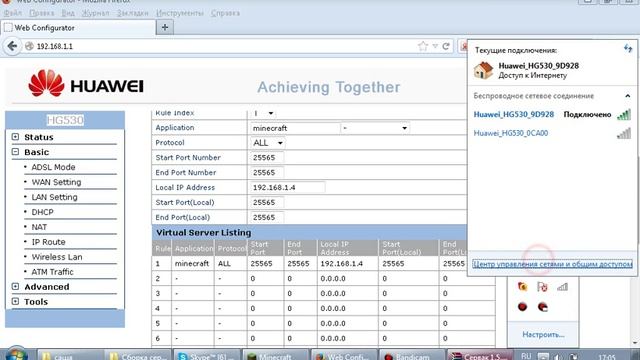Expand the Status menu section

point(15,137)
